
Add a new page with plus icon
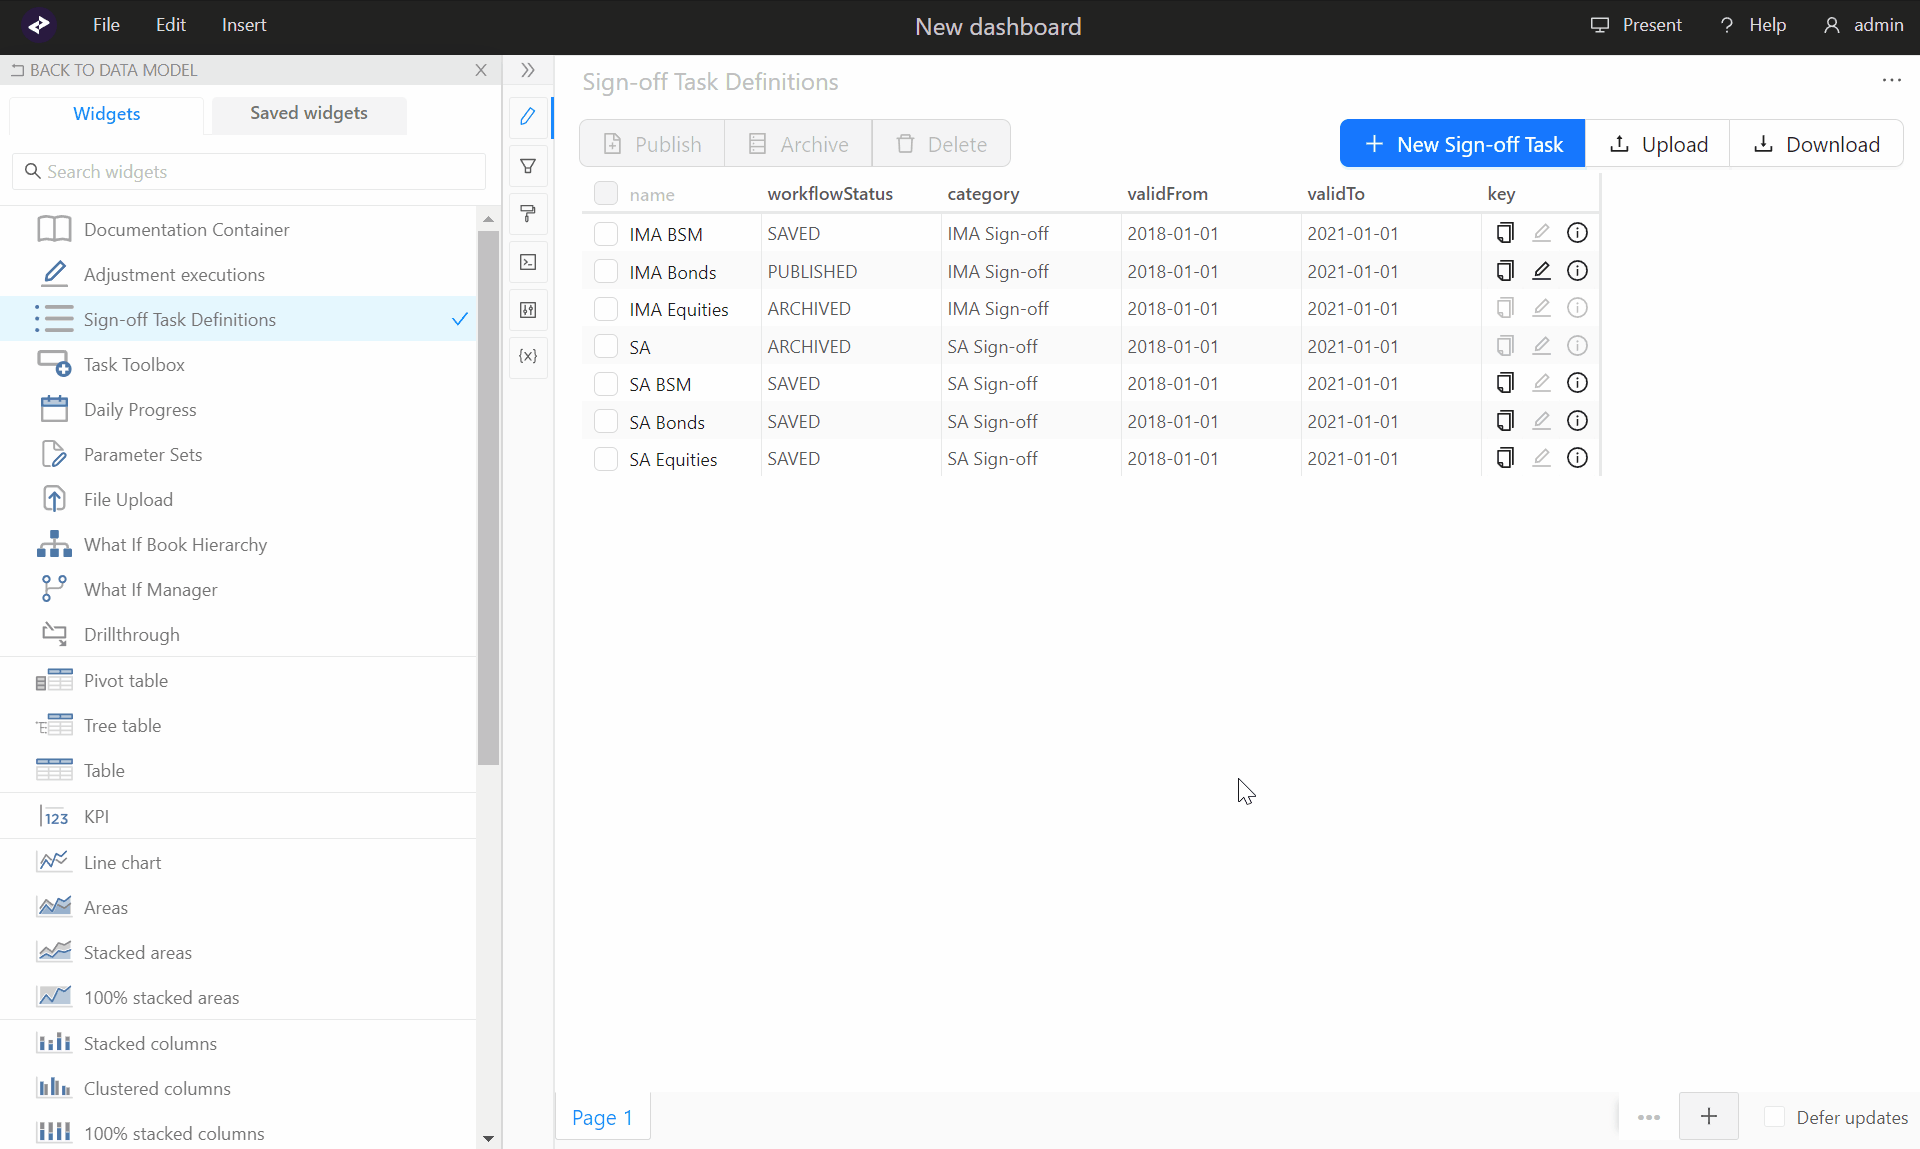(1708, 1116)
